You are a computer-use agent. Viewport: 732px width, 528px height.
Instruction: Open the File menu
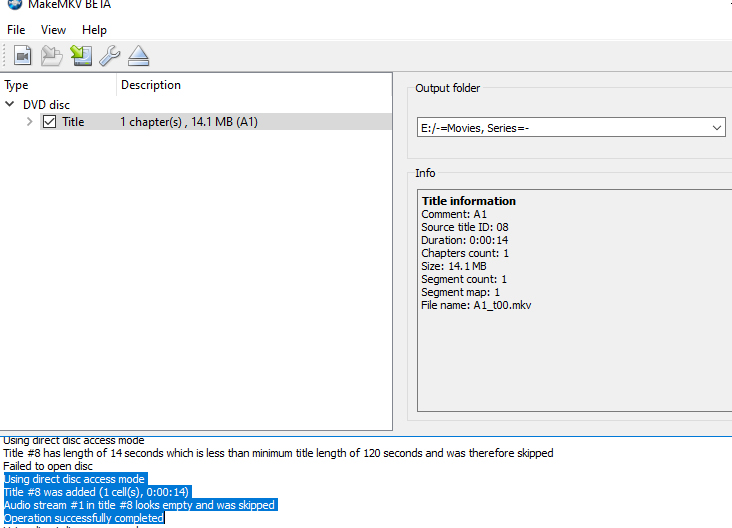pos(16,30)
